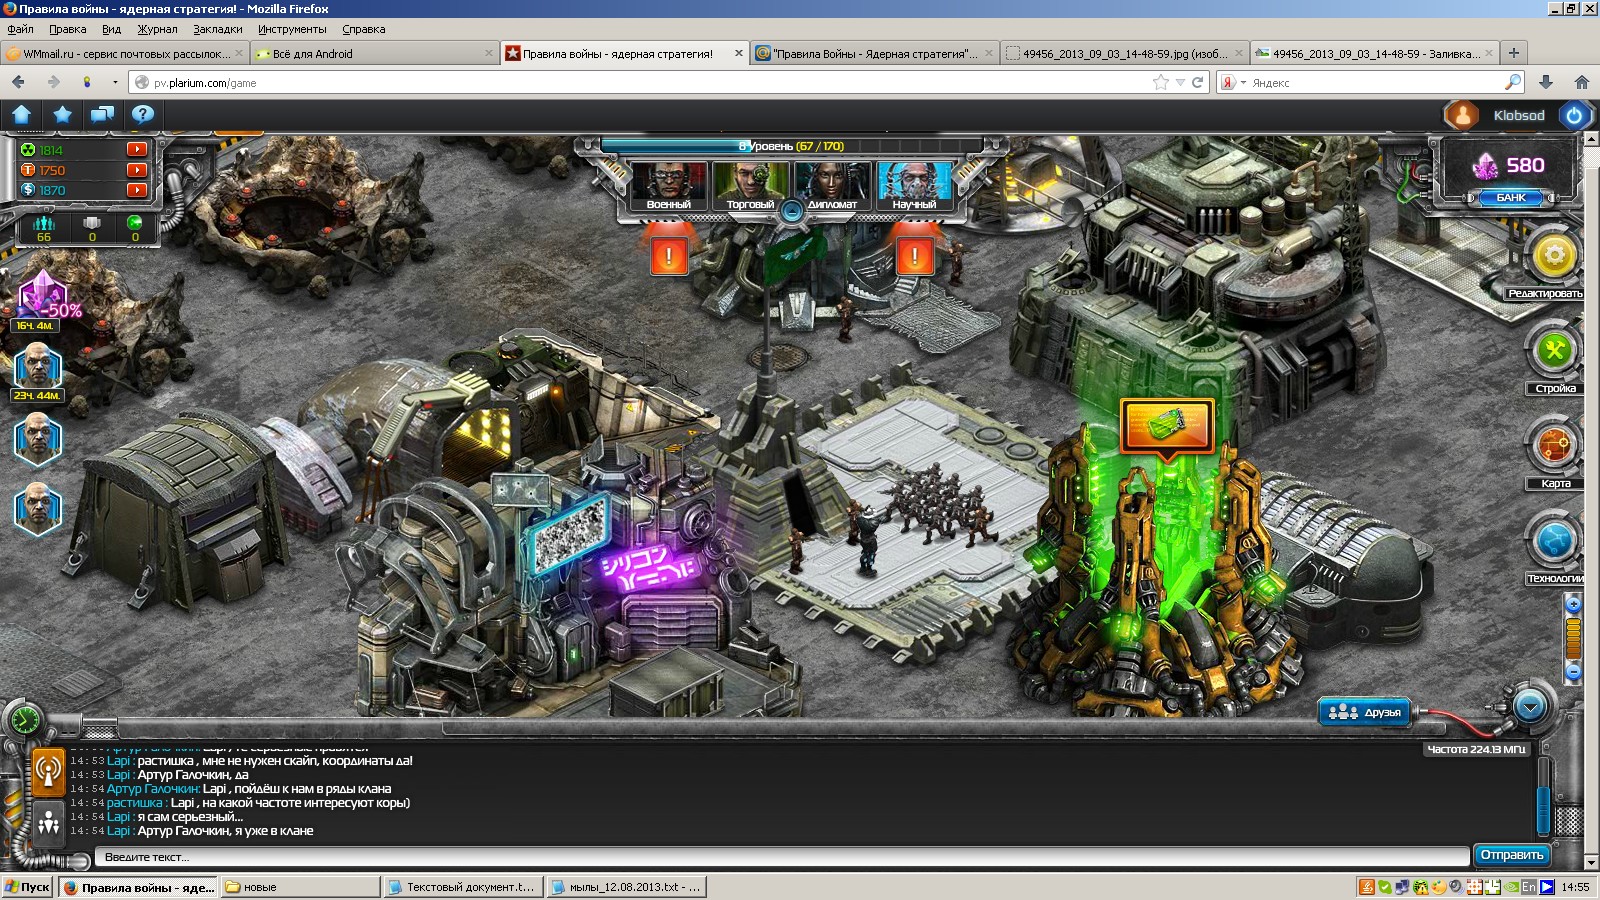
Task: Click the advisor portrait with 23ч. 44м. timer
Action: click(x=37, y=369)
